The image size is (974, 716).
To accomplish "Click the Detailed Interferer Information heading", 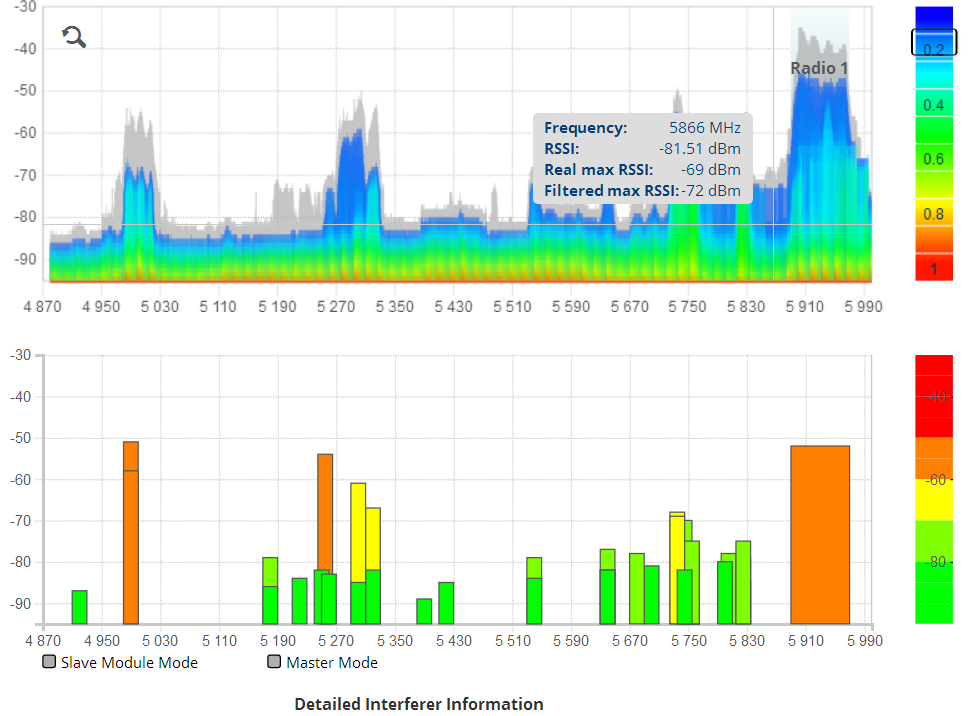I will click(x=419, y=704).
